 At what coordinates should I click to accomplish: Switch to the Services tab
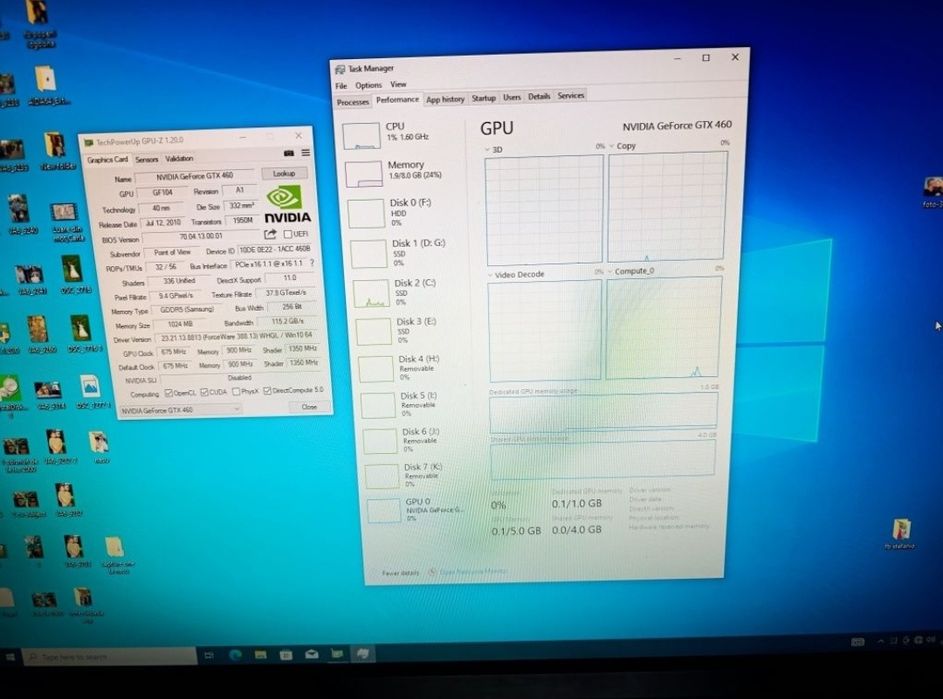point(571,96)
